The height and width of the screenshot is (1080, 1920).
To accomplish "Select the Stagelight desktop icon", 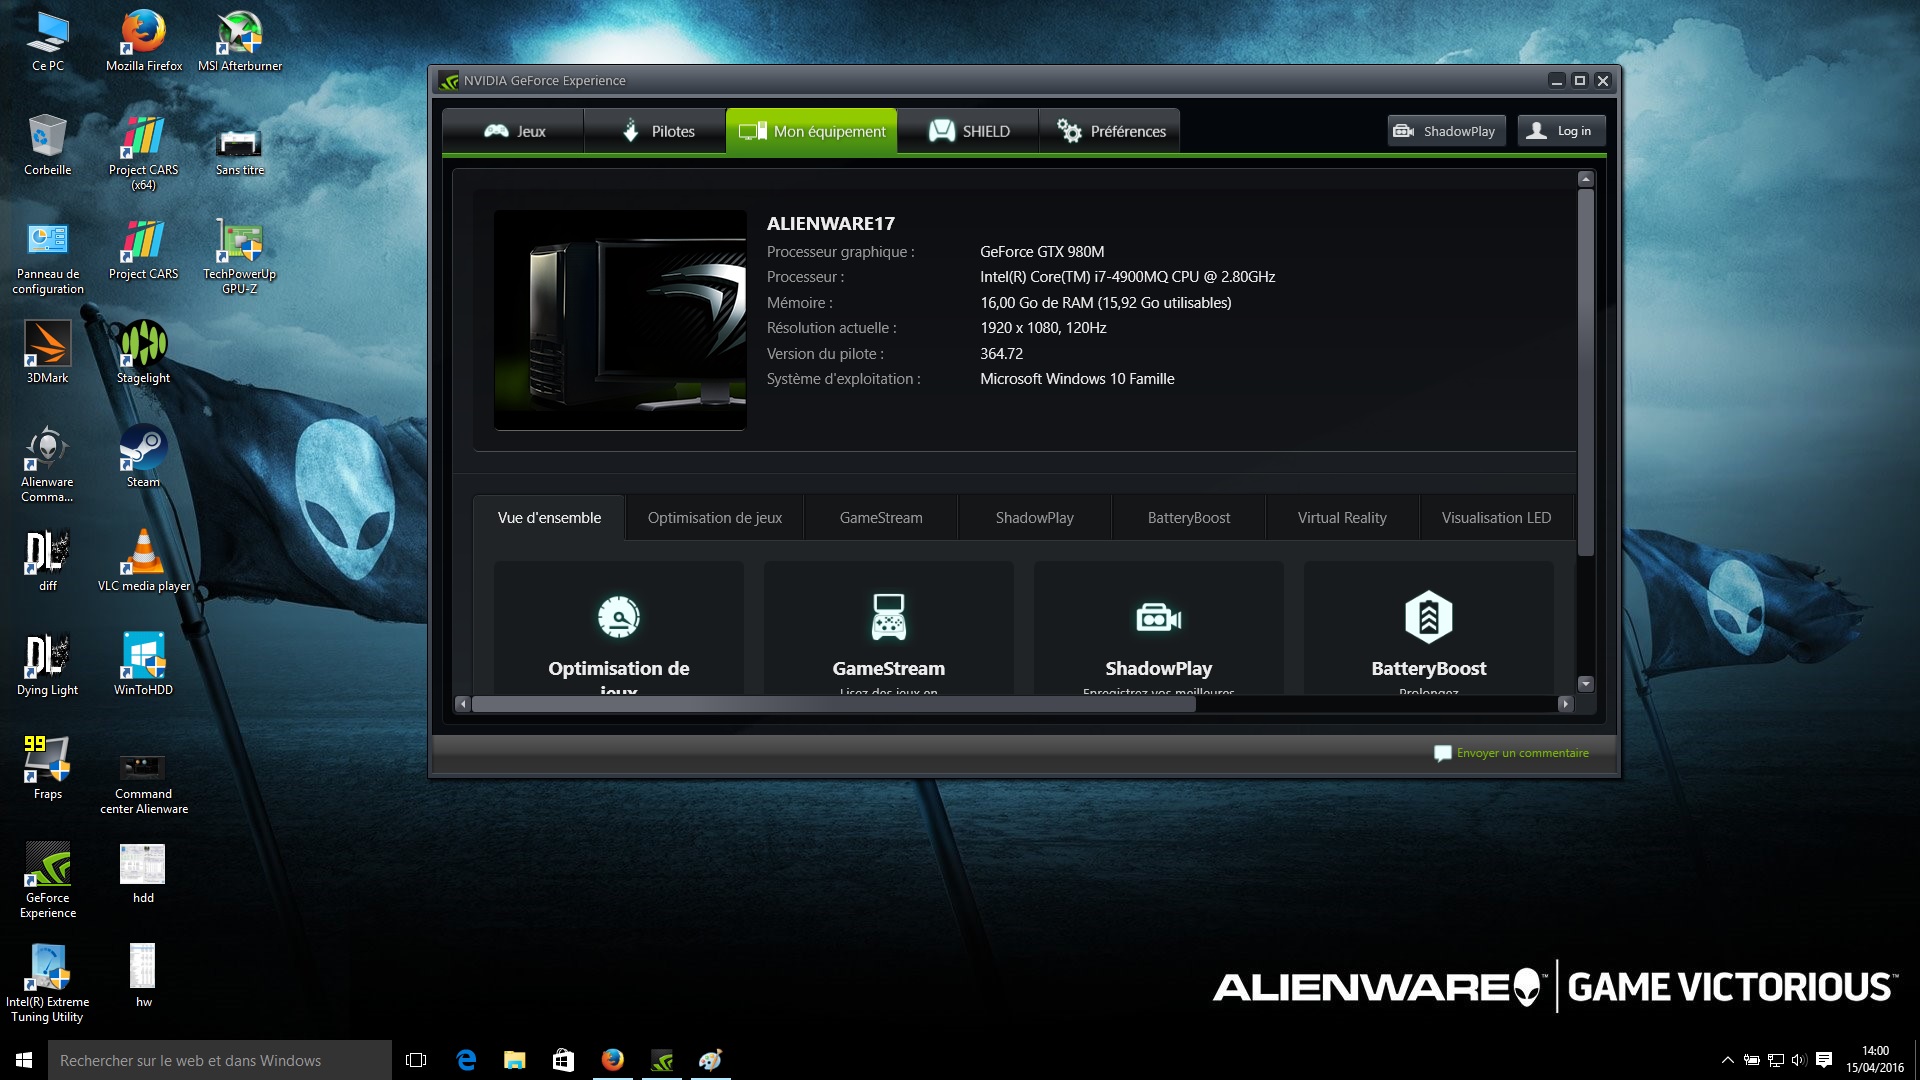I will point(144,352).
